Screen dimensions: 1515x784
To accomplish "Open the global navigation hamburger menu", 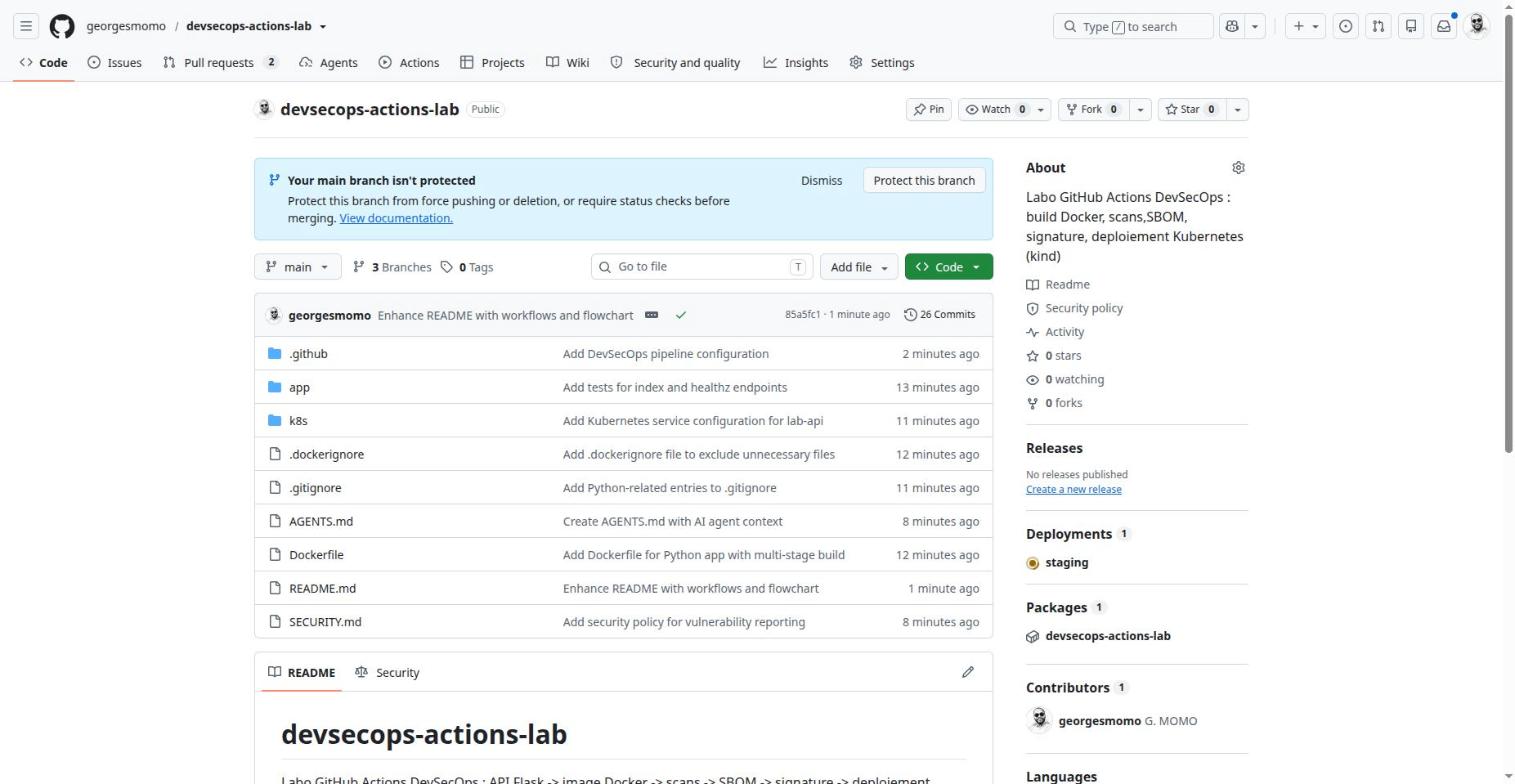I will click(x=26, y=26).
